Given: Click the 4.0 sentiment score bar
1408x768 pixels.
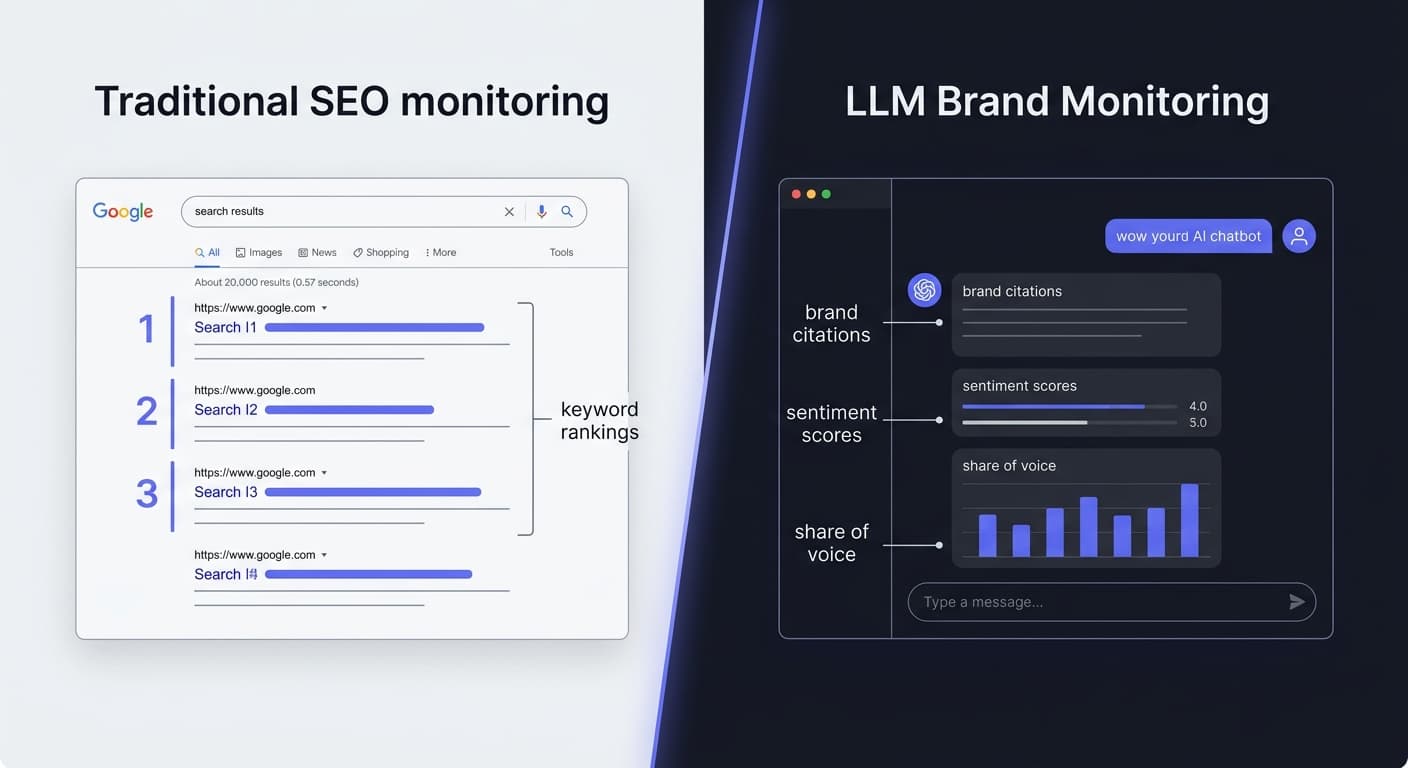Looking at the screenshot, I should point(1069,406).
